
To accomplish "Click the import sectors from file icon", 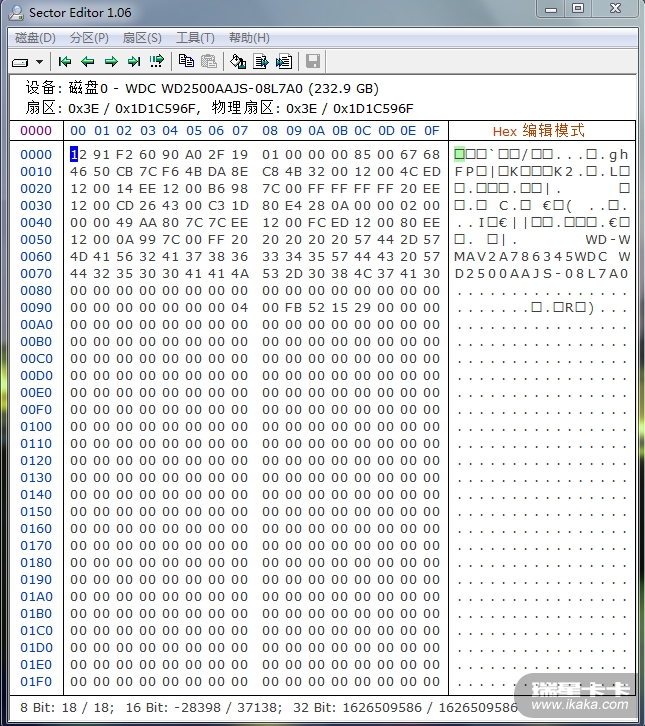I will (284, 62).
